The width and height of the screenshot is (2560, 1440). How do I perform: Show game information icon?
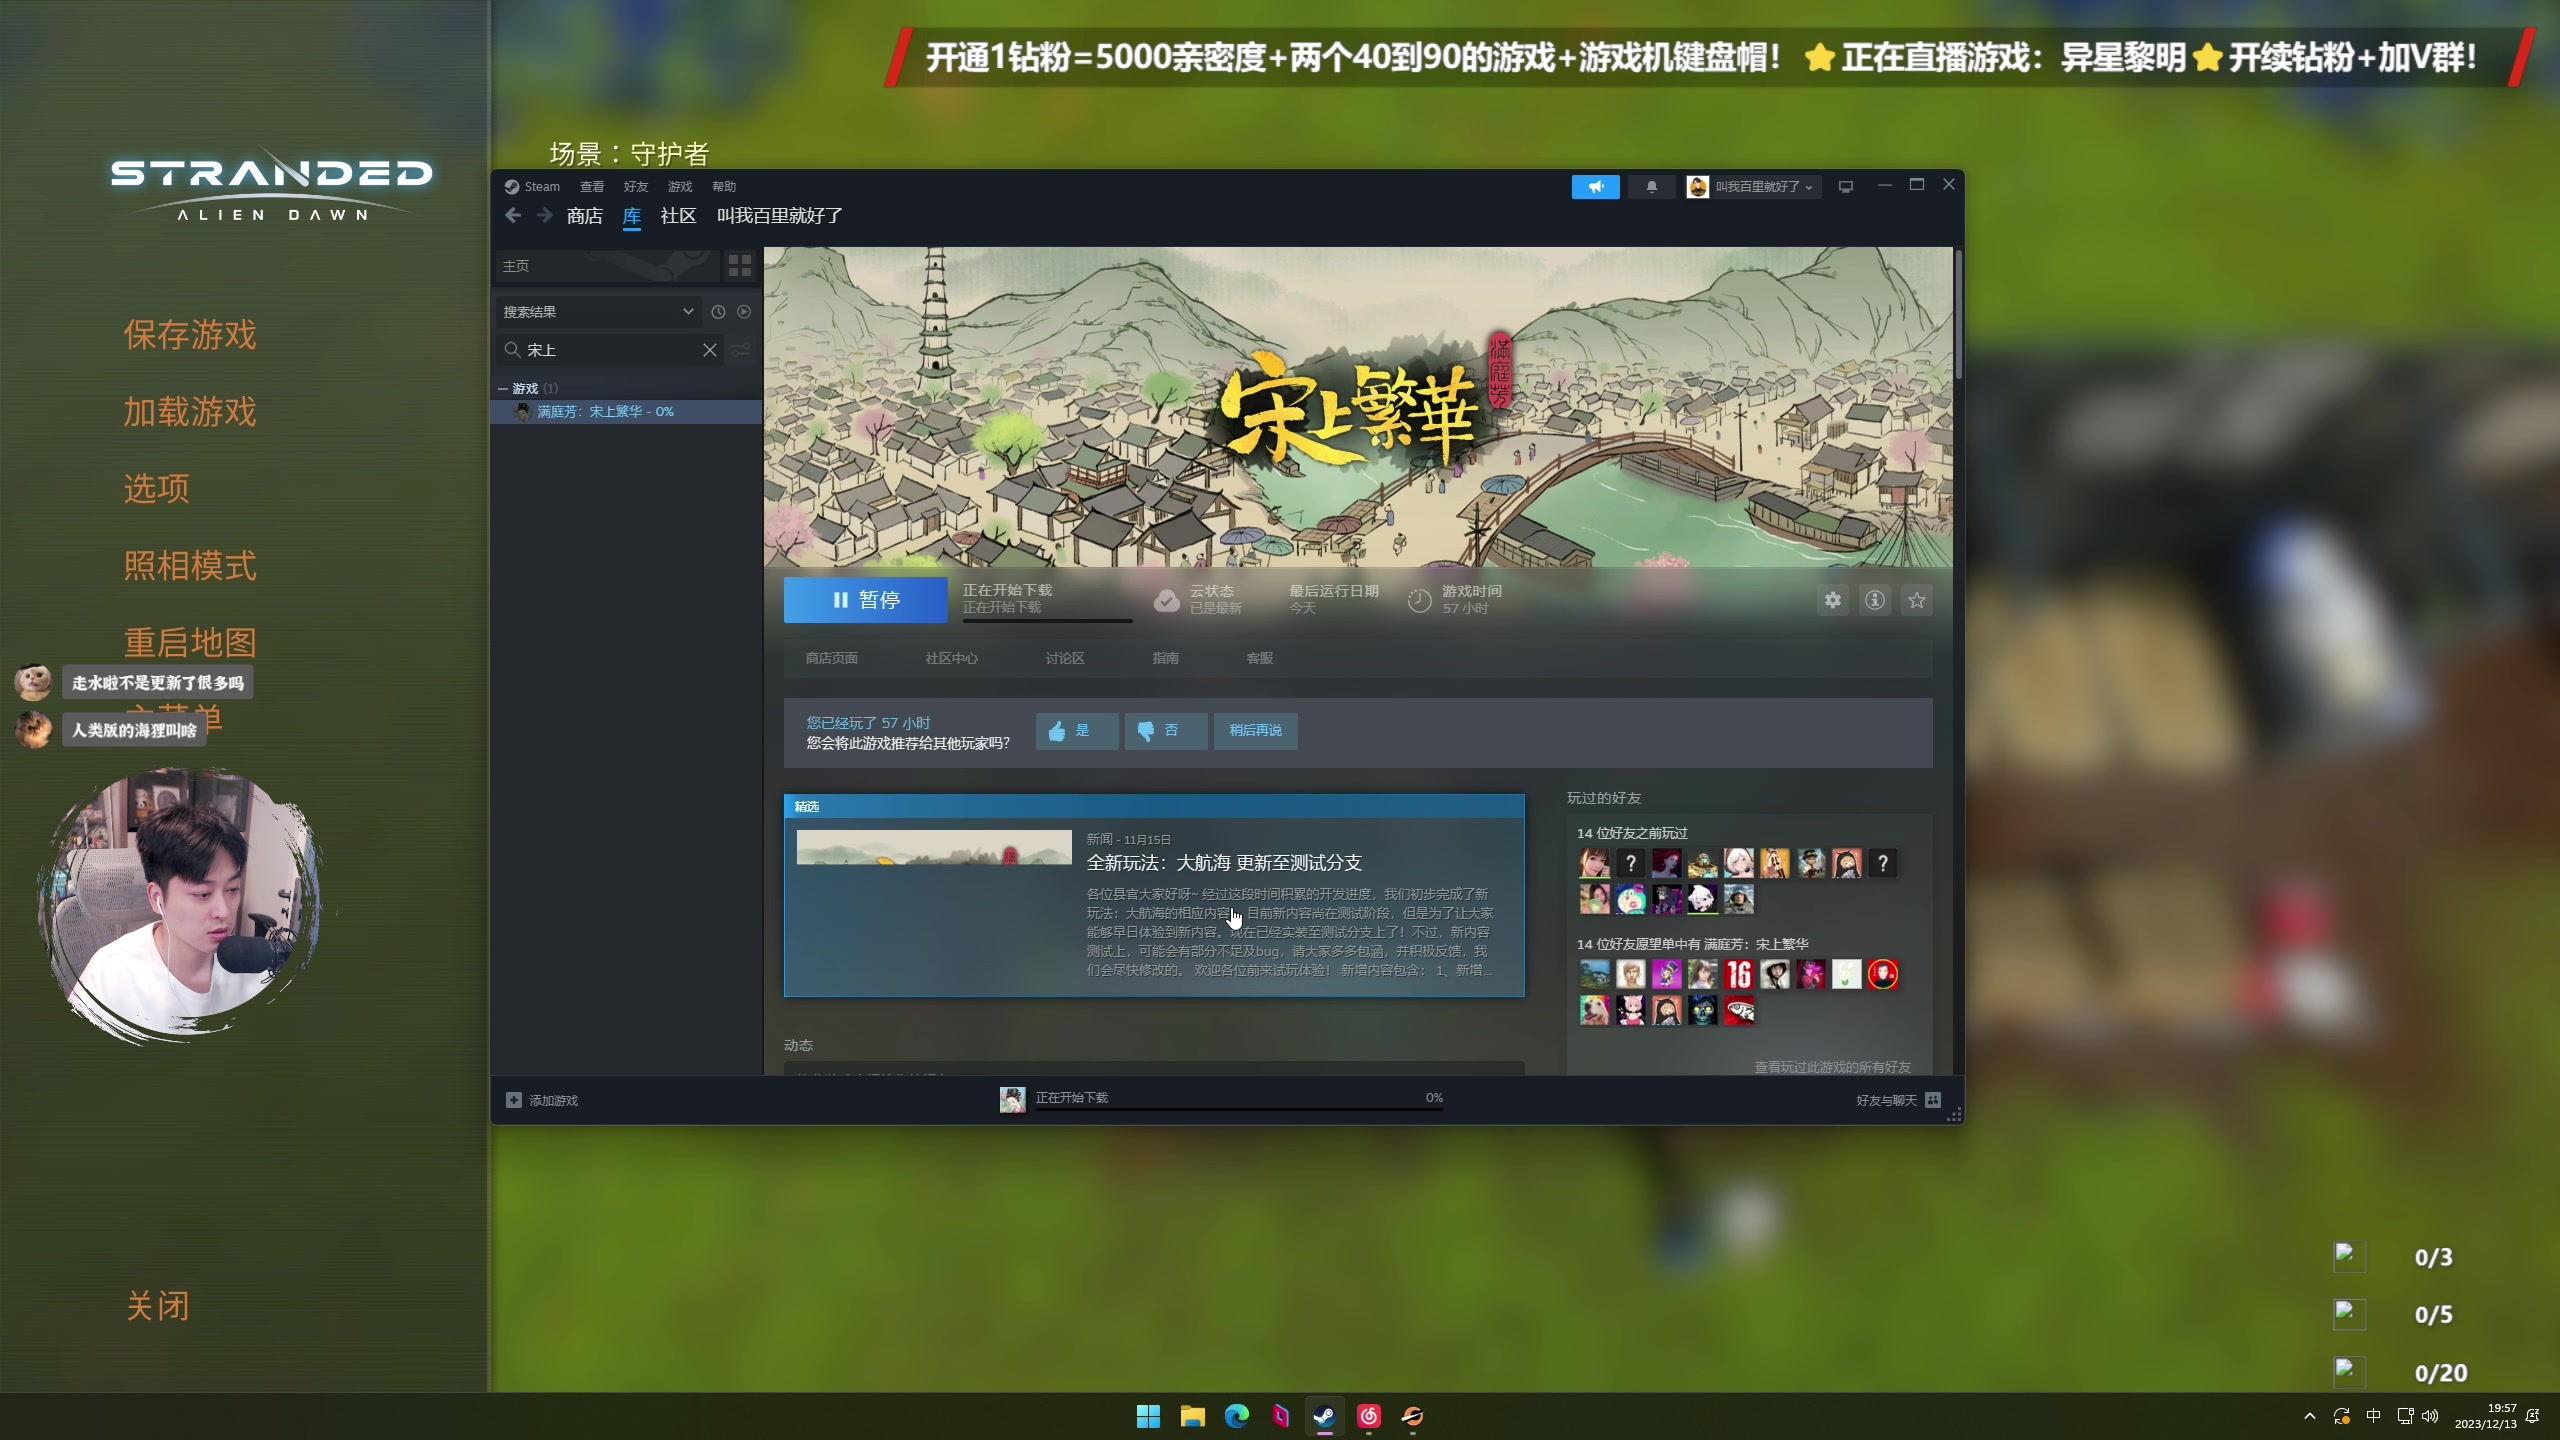tap(1875, 600)
